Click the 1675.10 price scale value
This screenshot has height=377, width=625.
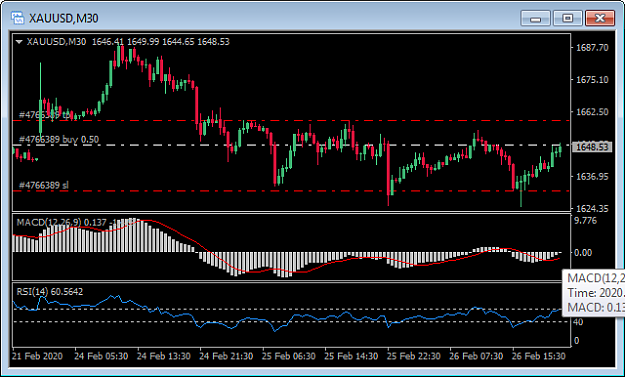(x=592, y=80)
